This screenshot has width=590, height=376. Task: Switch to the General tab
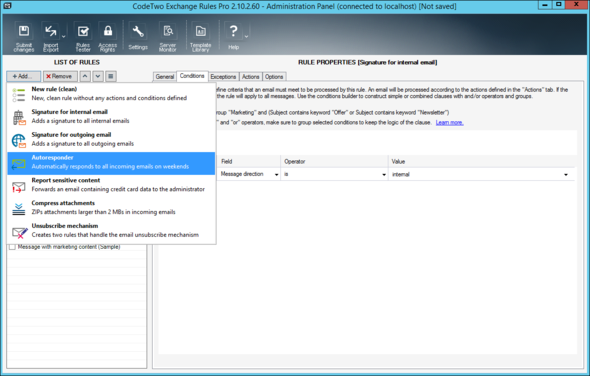point(164,77)
